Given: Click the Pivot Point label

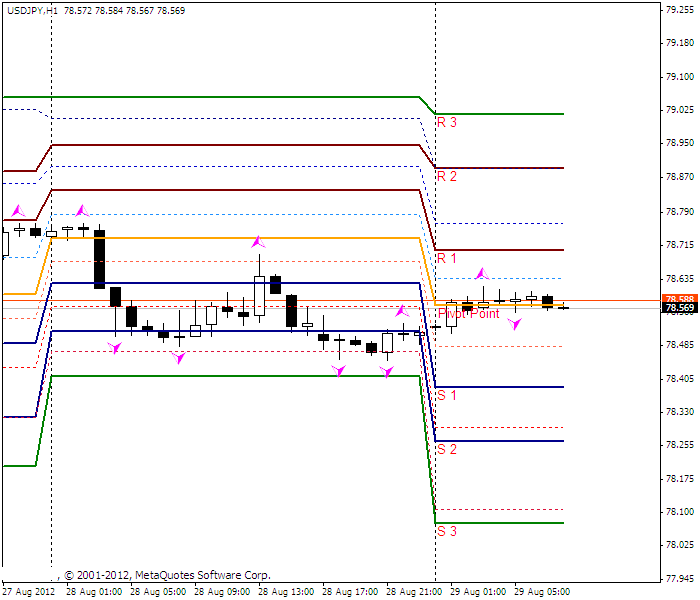Looking at the screenshot, I should 469,313.
